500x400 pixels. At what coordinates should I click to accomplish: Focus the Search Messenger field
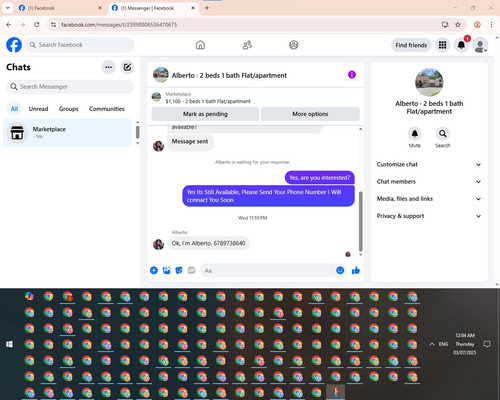tap(70, 87)
